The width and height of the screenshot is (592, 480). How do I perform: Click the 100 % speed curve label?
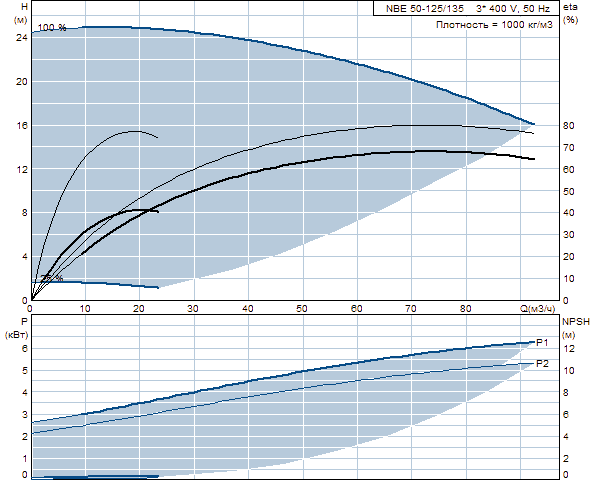52,28
